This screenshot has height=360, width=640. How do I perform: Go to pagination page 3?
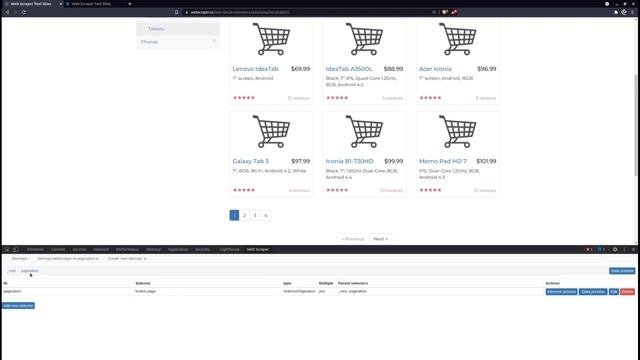point(255,215)
